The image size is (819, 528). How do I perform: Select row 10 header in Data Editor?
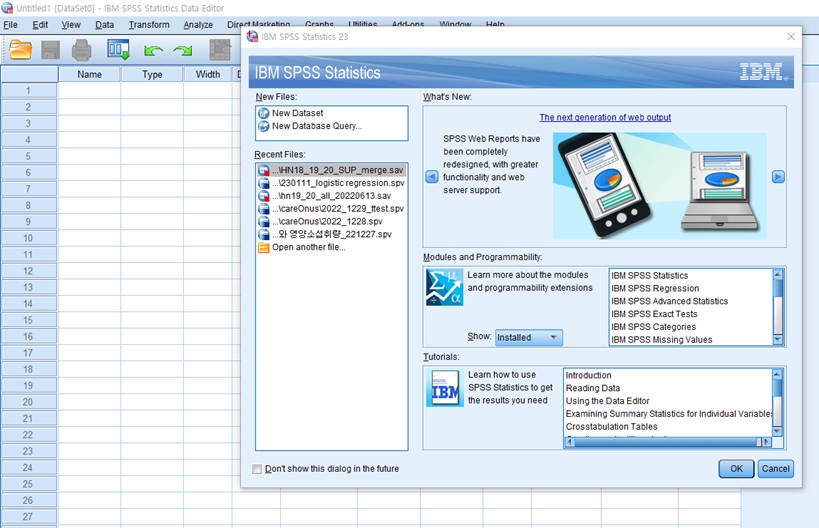(29, 238)
